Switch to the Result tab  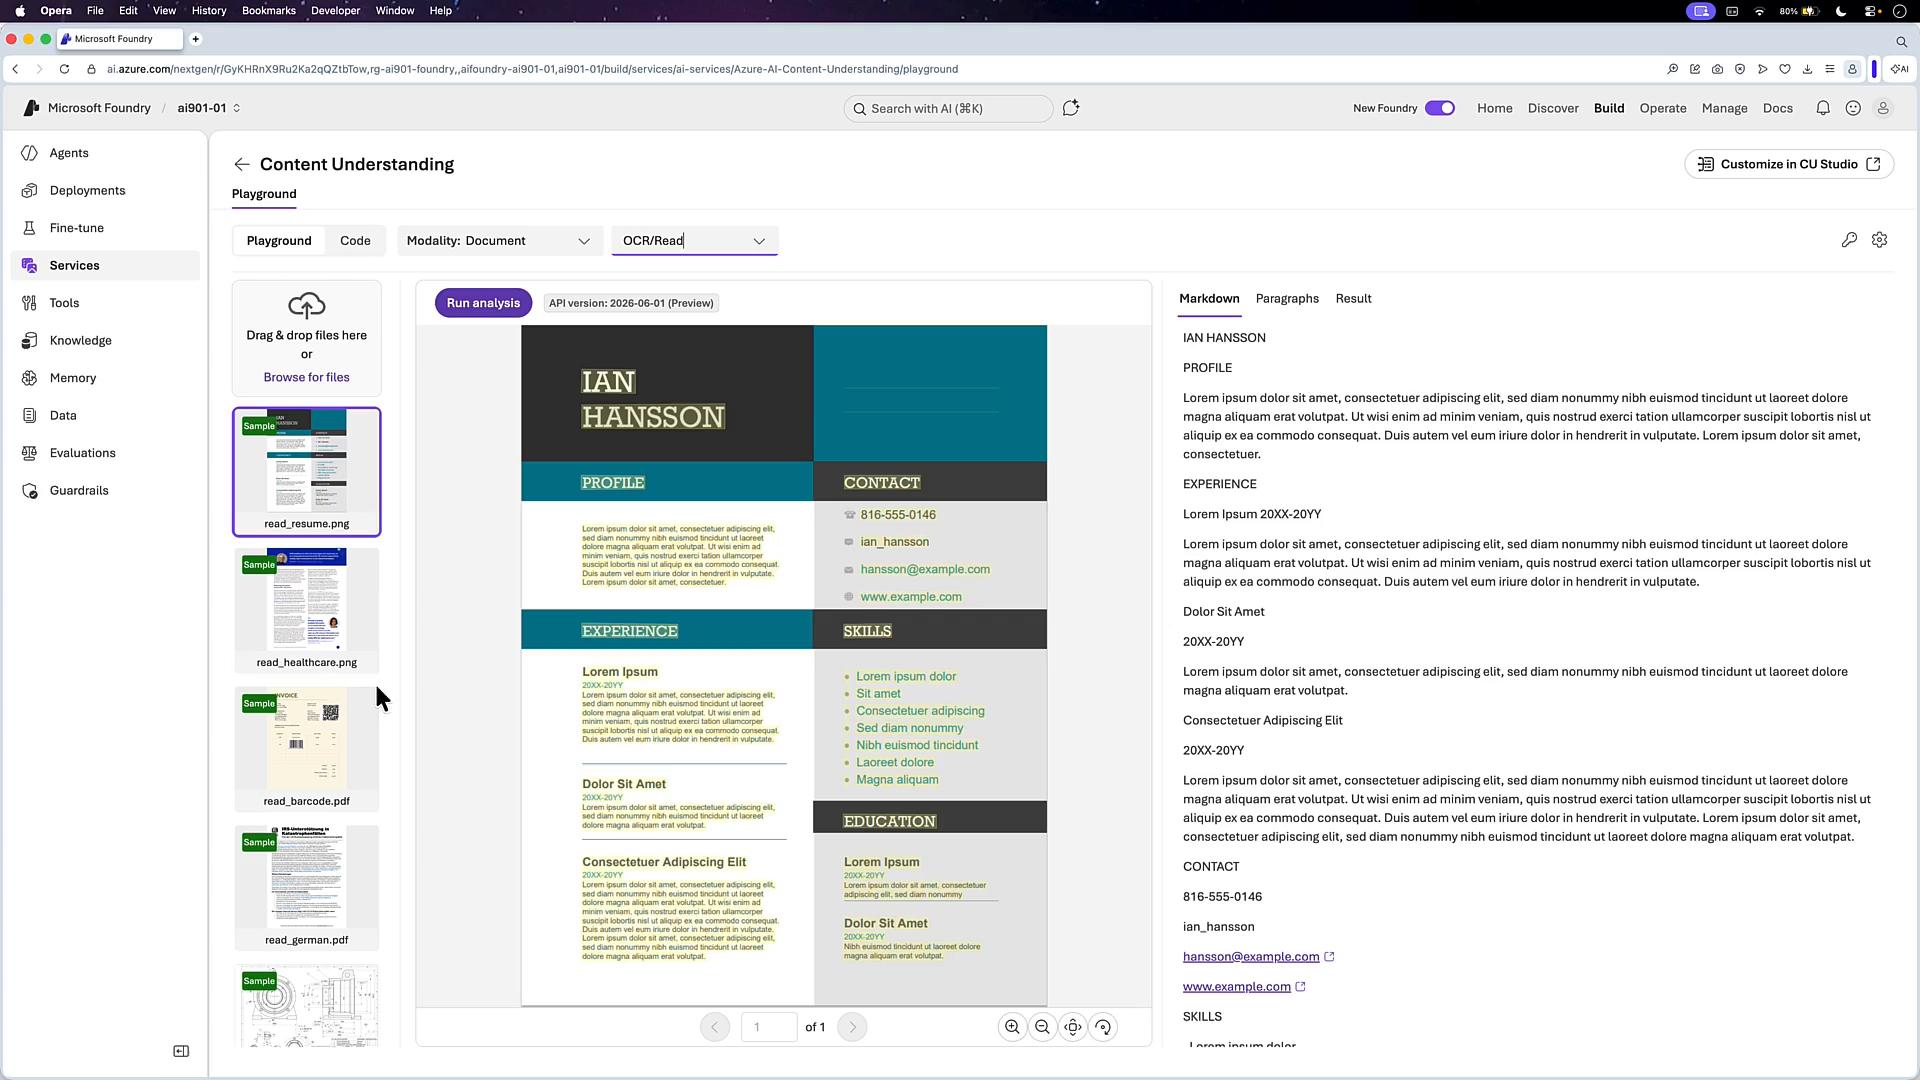[x=1353, y=299]
